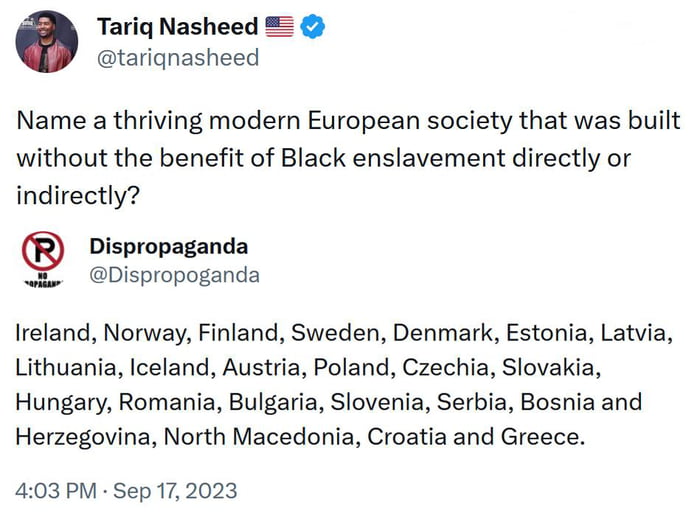This screenshot has width=700, height=516.
Task: Click the Dispropaganda no-propaganda avatar icon
Action: point(43,259)
